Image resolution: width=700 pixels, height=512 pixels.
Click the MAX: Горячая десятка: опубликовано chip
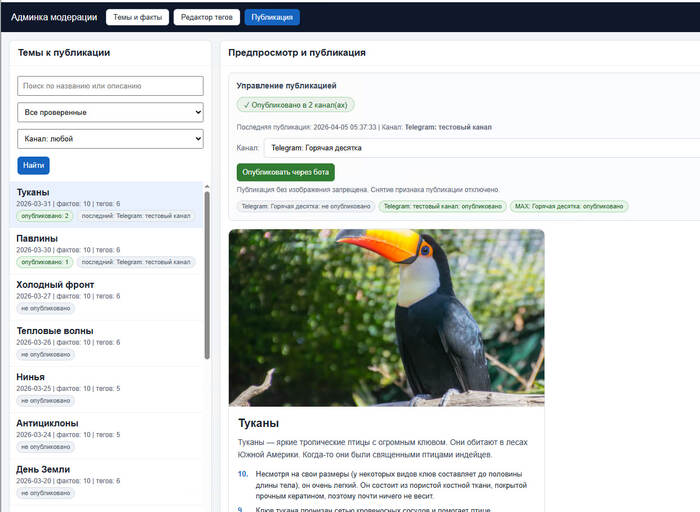tap(569, 206)
